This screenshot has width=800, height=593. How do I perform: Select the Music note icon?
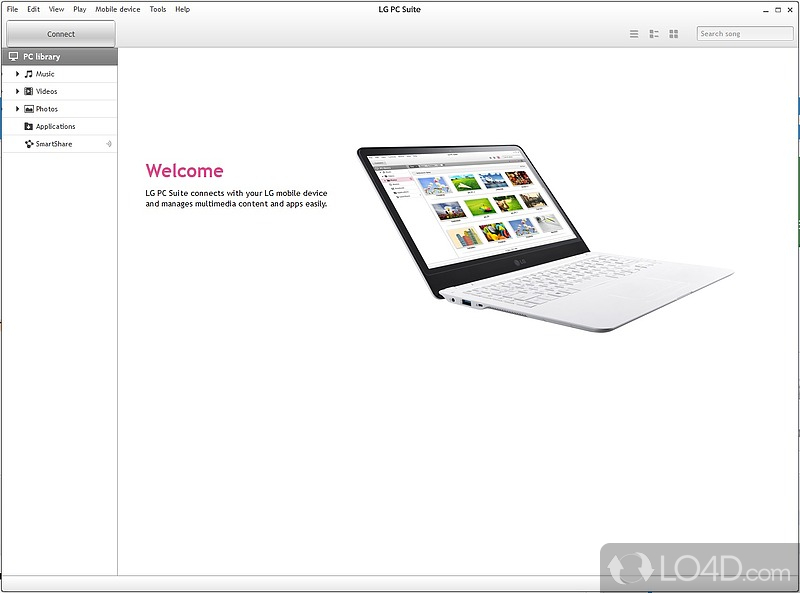click(29, 74)
